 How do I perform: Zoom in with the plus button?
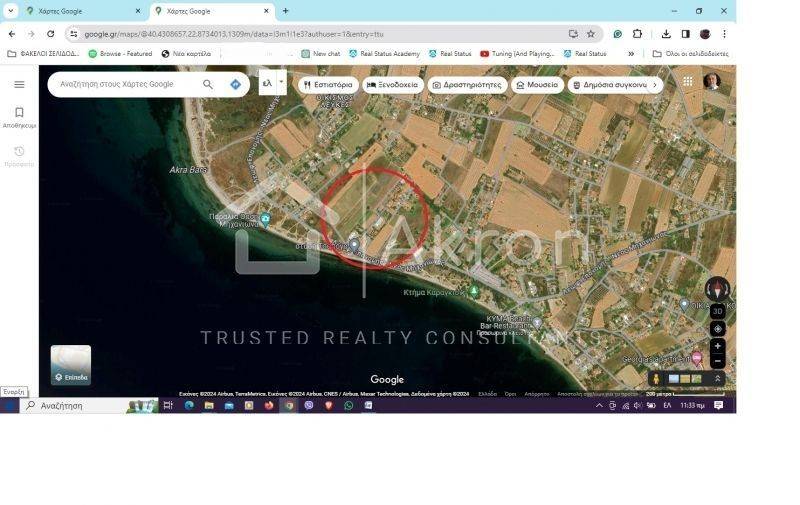[717, 346]
